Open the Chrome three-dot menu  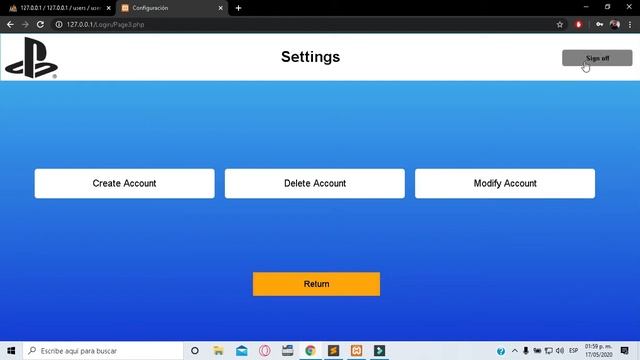pyautogui.click(x=630, y=24)
